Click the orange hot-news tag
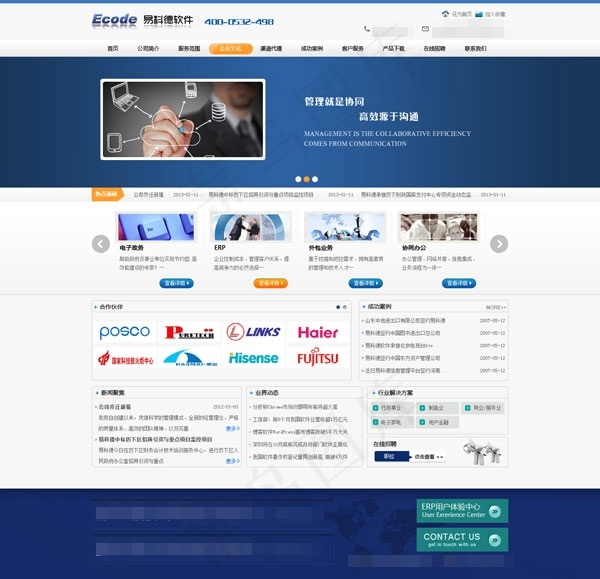 (x=108, y=194)
